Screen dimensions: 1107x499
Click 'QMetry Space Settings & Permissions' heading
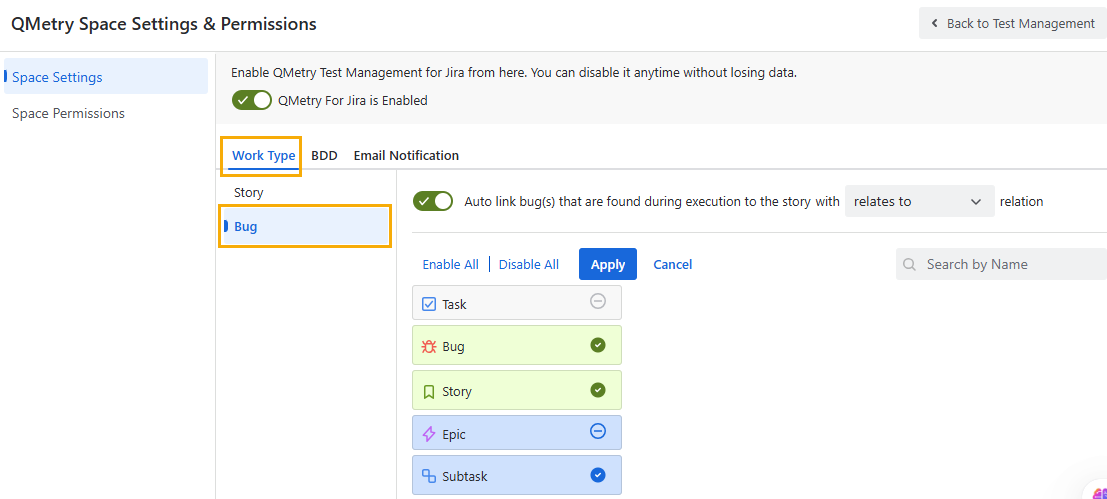pyautogui.click(x=164, y=23)
